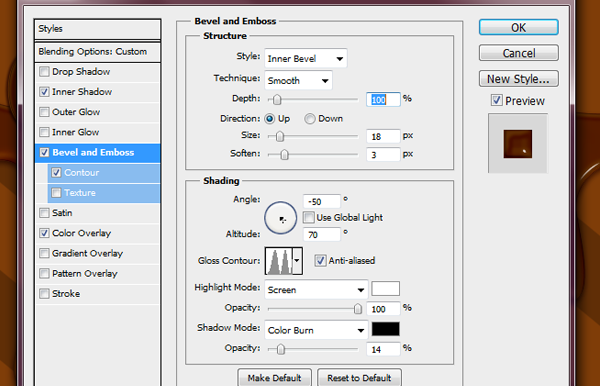Click the Depth value field
This screenshot has width=600, height=386.
click(x=383, y=99)
